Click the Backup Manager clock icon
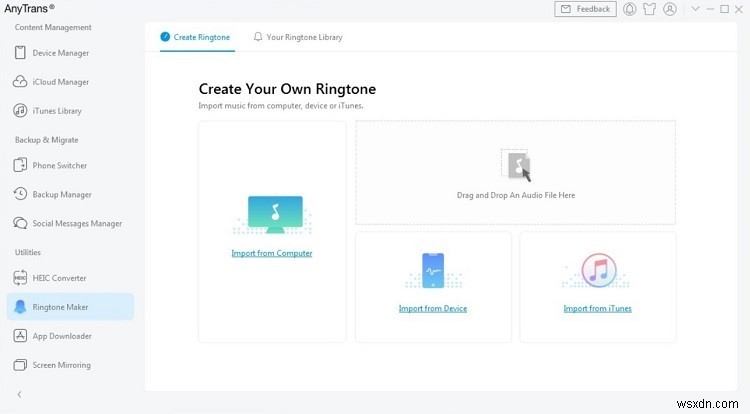Image resolution: width=750 pixels, height=414 pixels. click(20, 194)
